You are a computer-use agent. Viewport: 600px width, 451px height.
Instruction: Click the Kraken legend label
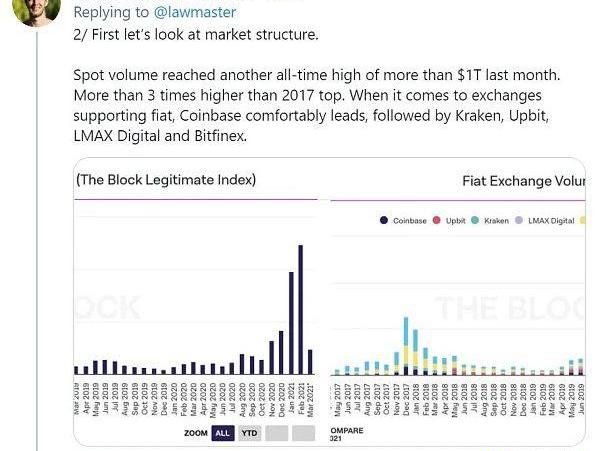click(496, 220)
